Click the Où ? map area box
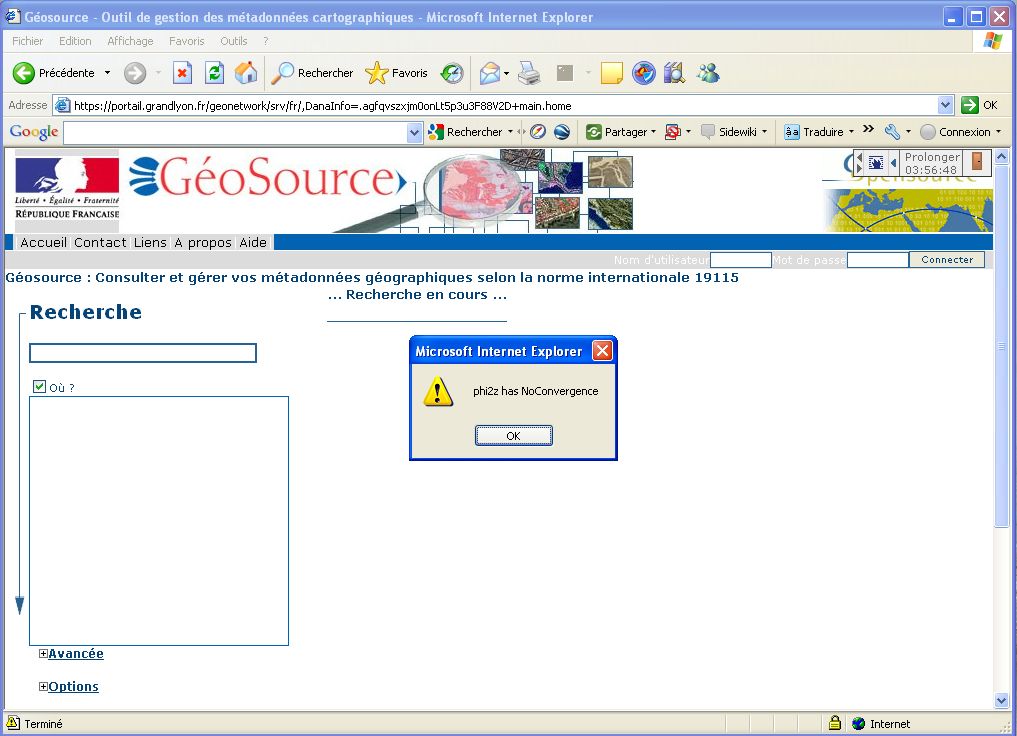 tap(159, 521)
